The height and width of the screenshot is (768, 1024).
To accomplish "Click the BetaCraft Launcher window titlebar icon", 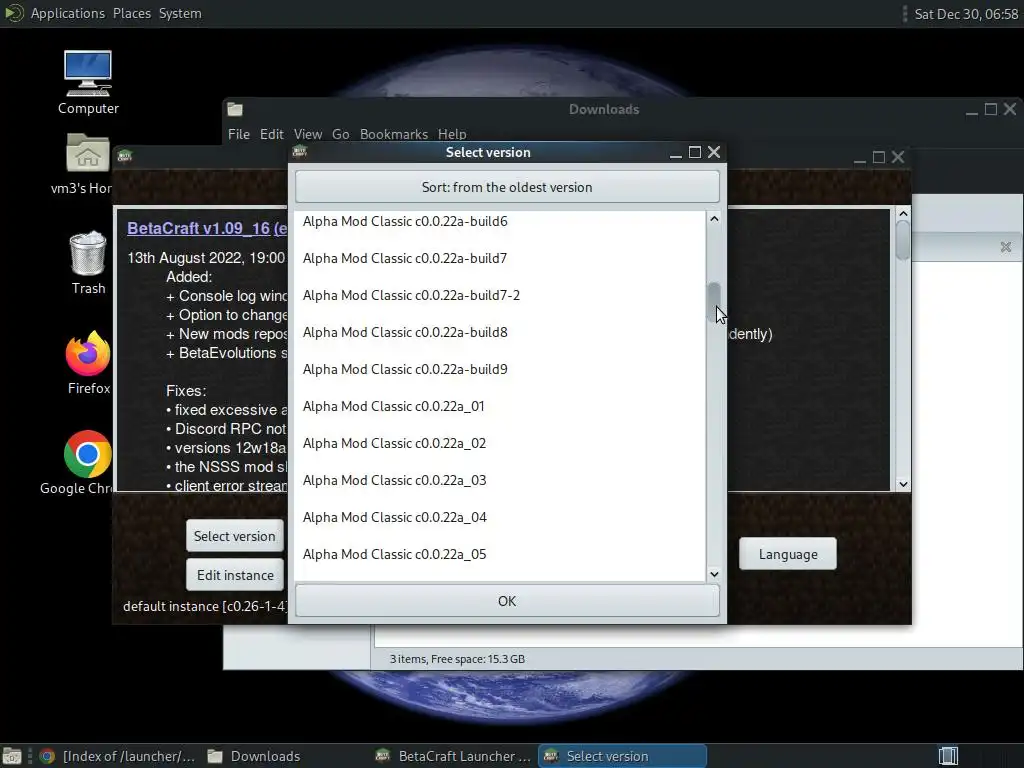I will point(124,156).
